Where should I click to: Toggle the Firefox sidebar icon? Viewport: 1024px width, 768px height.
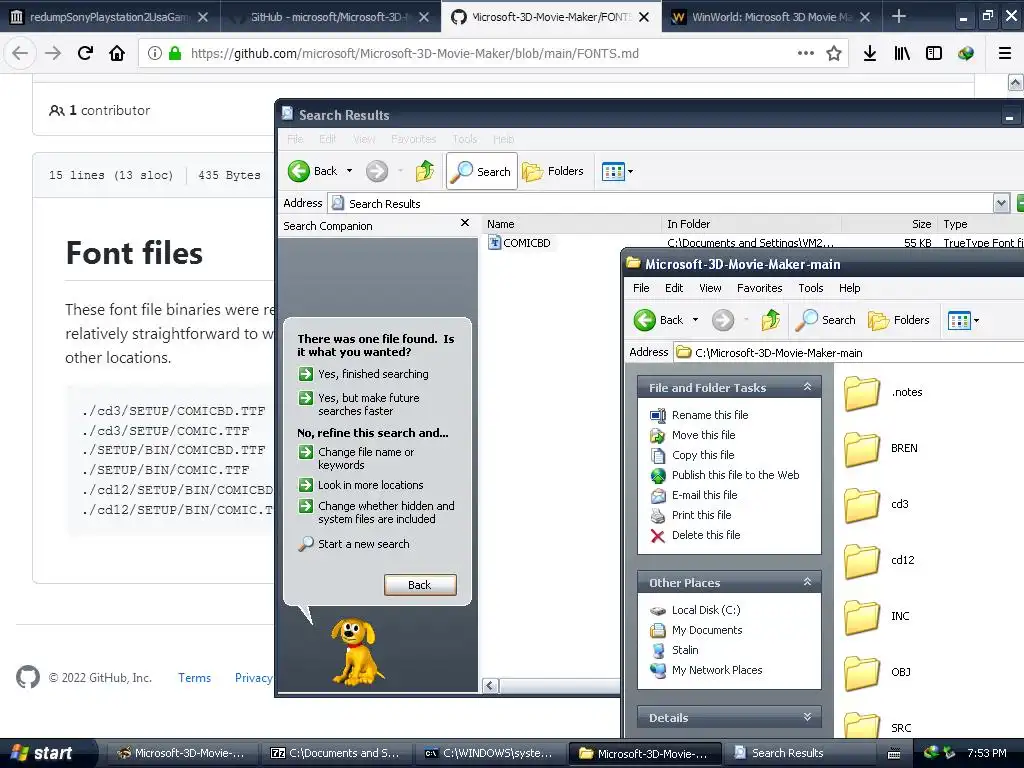click(x=934, y=54)
